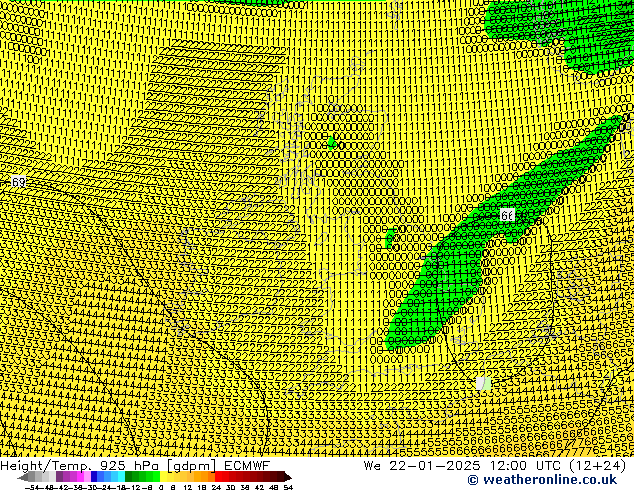634x490 pixels.
Task: Click the 'Height/Temp. 925 hPa [gdpm] ECMWF' title
Action: click(x=135, y=466)
